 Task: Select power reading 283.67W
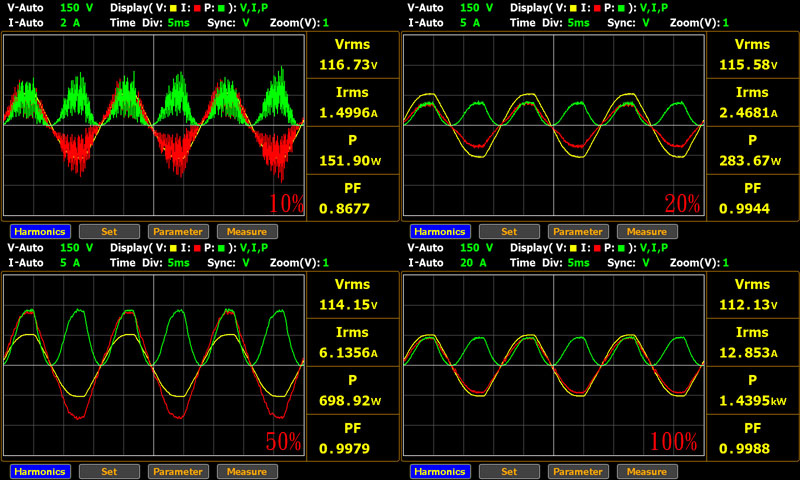(x=750, y=161)
